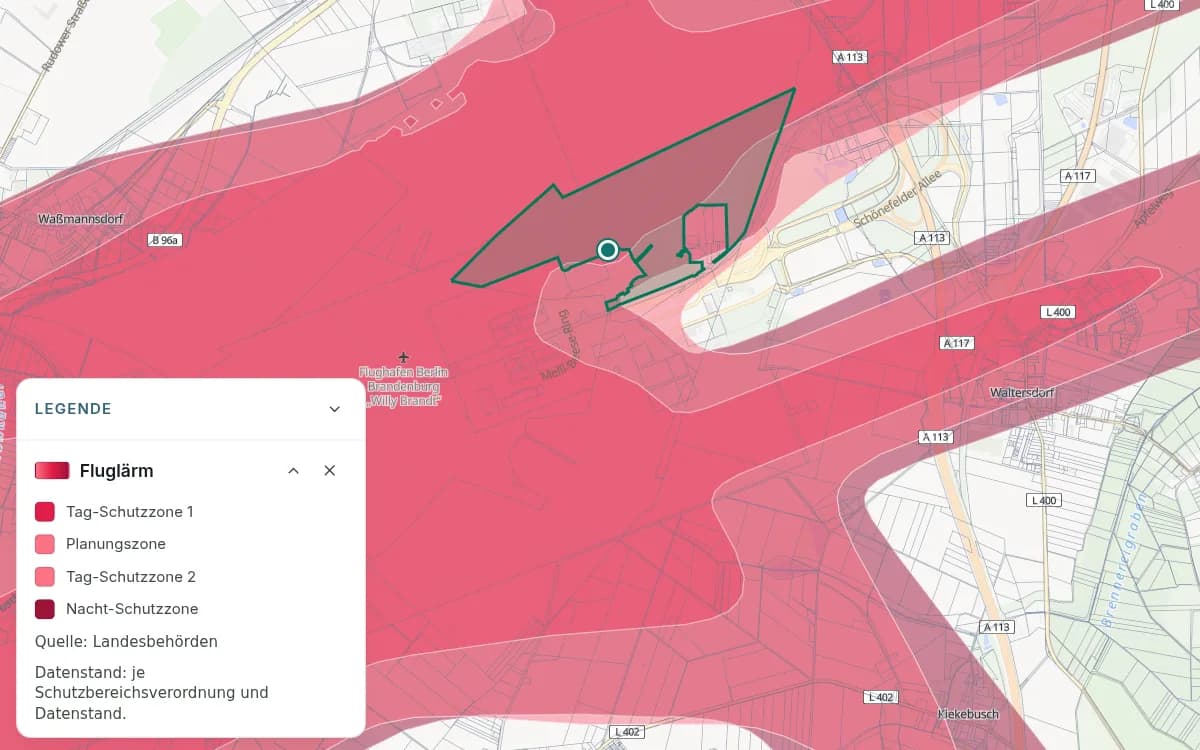The height and width of the screenshot is (750, 1200).
Task: Click the teal location marker on map
Action: tap(607, 249)
